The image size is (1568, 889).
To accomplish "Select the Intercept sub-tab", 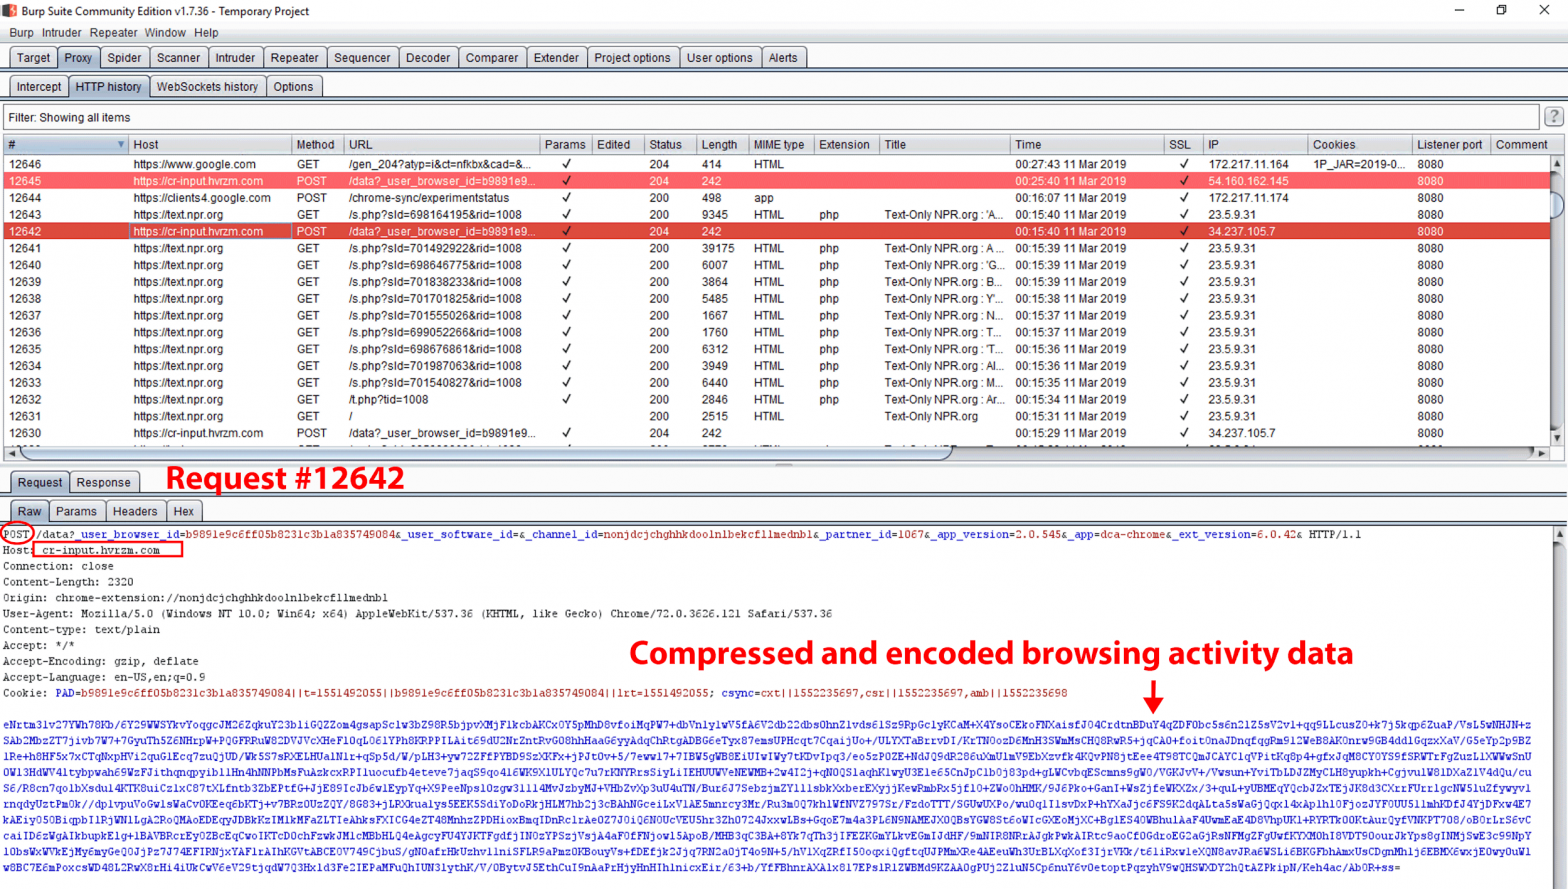I will pos(39,87).
